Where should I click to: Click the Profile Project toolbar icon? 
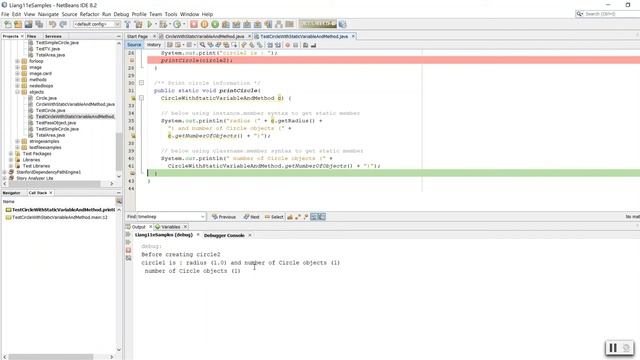[x=177, y=24]
